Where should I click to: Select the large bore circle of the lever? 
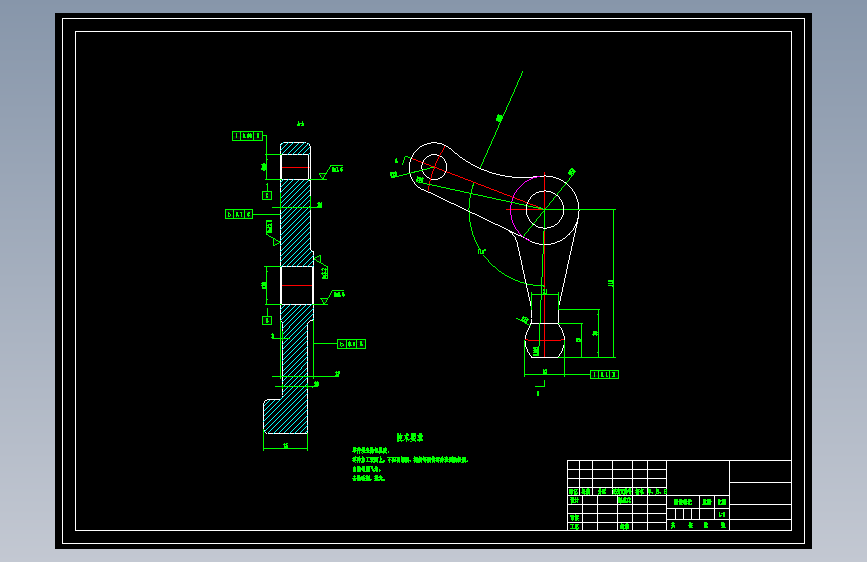[x=545, y=209]
